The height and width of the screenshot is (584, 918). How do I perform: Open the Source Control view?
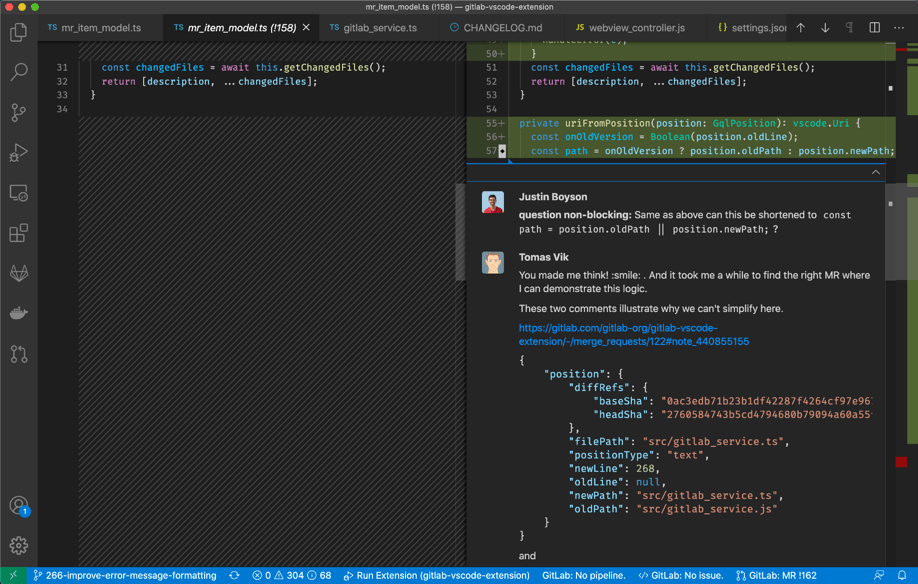18,113
